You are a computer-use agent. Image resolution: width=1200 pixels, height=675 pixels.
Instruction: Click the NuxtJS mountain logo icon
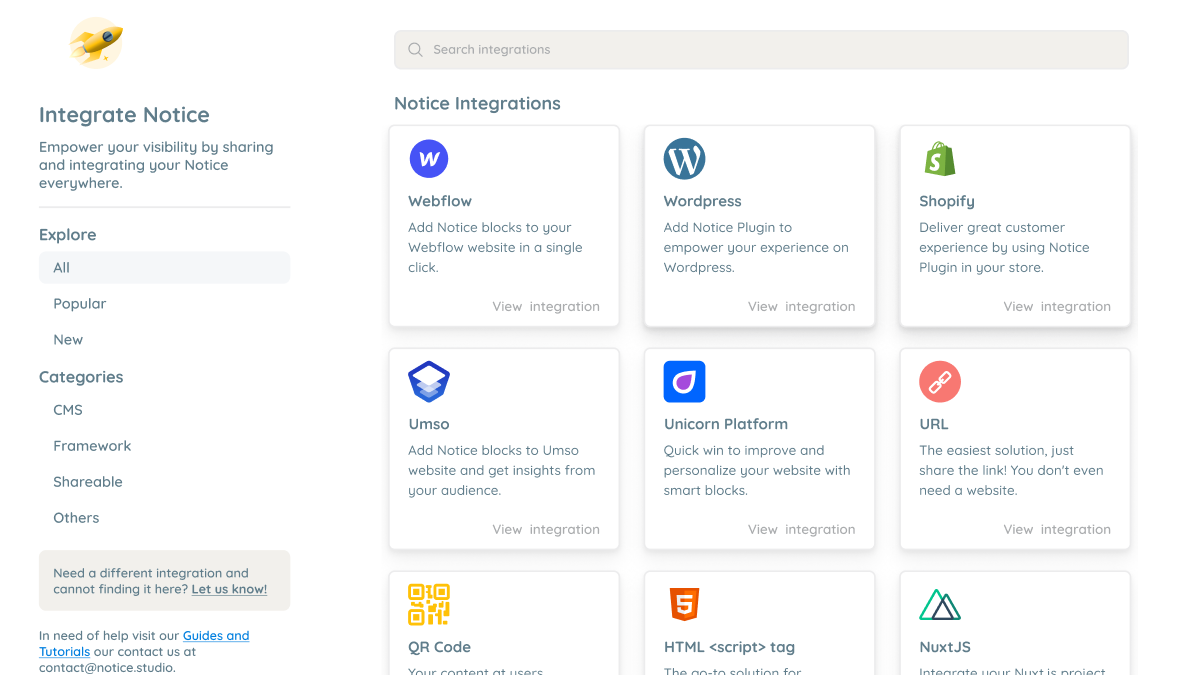pyautogui.click(x=940, y=606)
